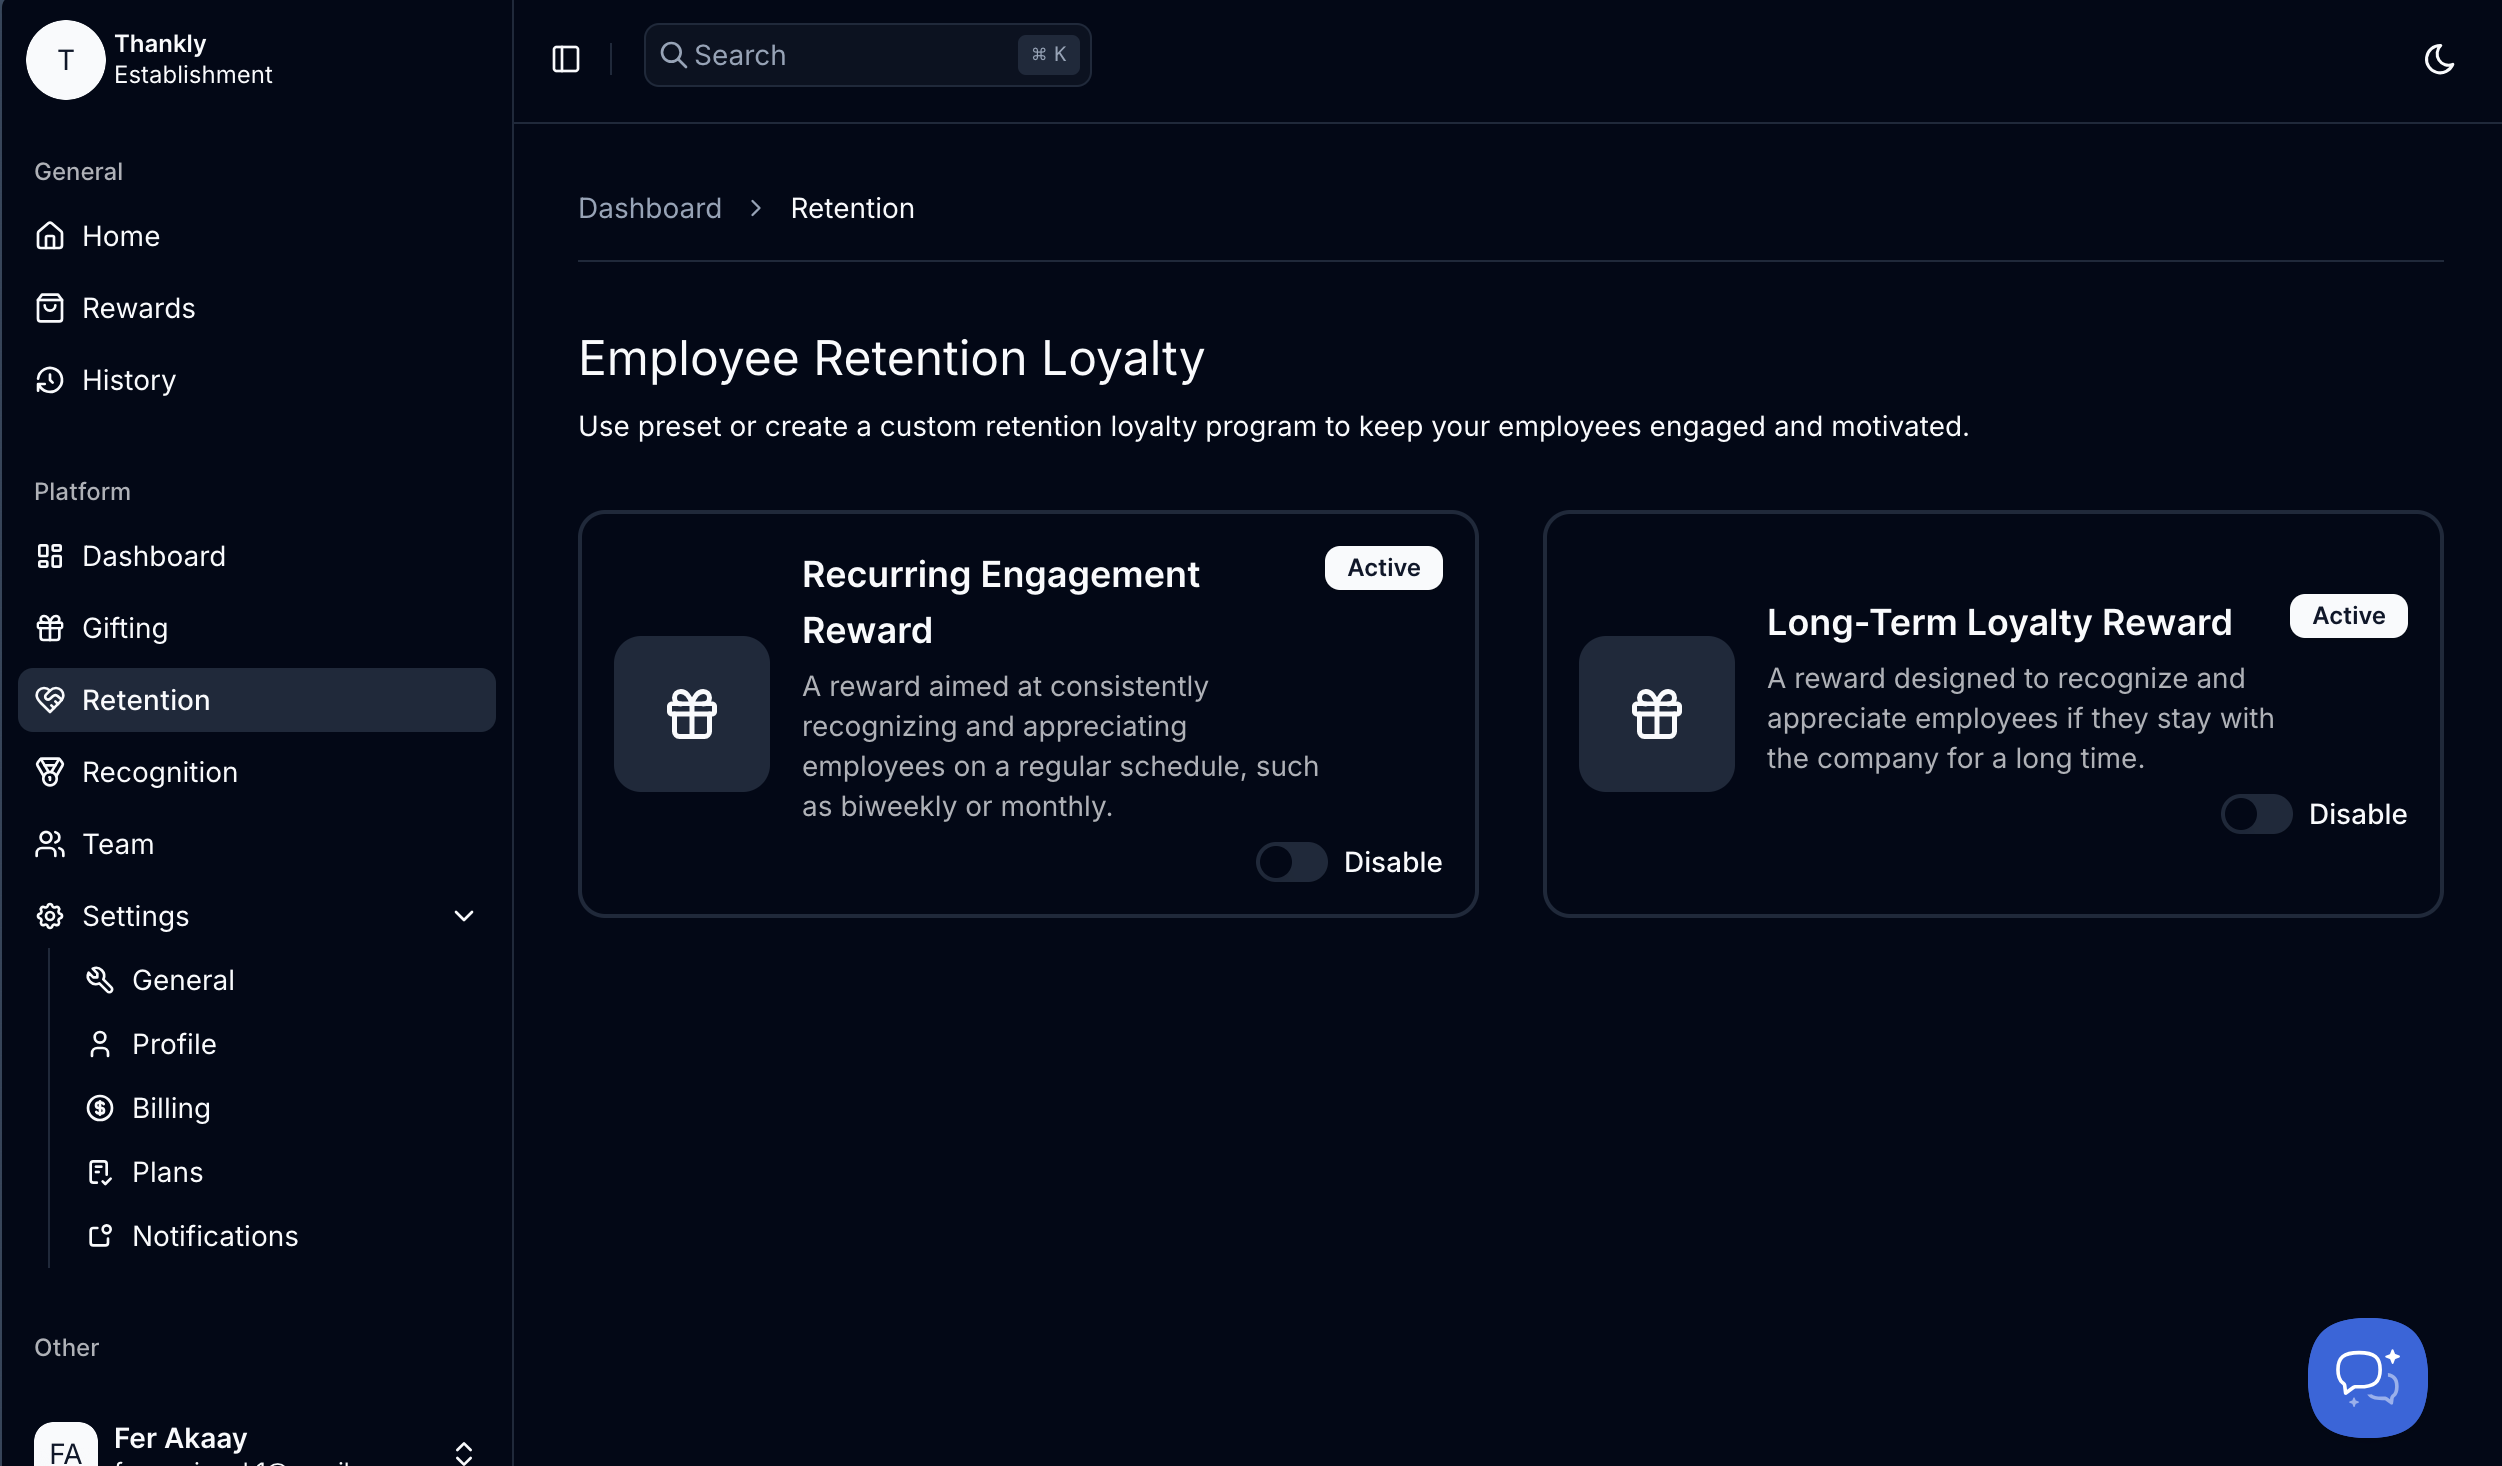Open the chat assistant bubble icon
Image resolution: width=2502 pixels, height=1466 pixels.
(2366, 1377)
